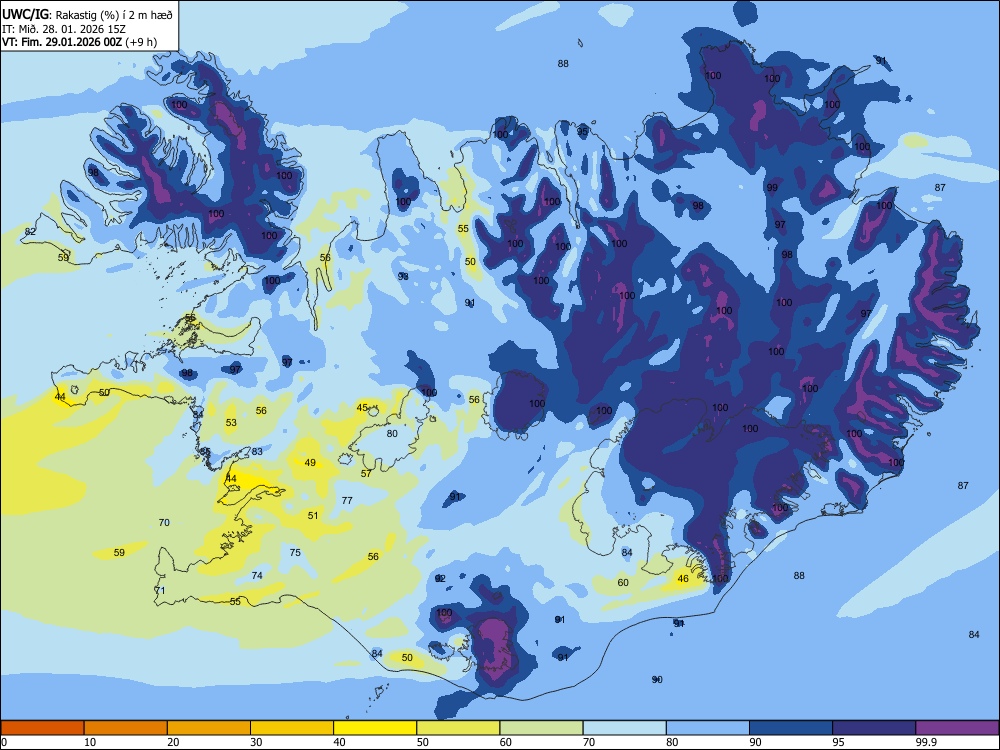
Task: Select the legend tick label '20'
Action: click(173, 742)
